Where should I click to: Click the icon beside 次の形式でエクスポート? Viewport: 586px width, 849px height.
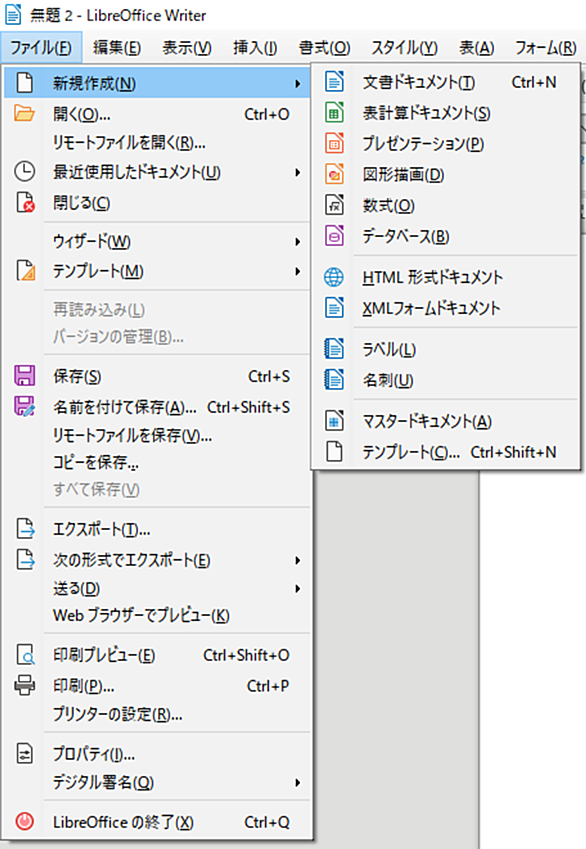tap(25, 560)
